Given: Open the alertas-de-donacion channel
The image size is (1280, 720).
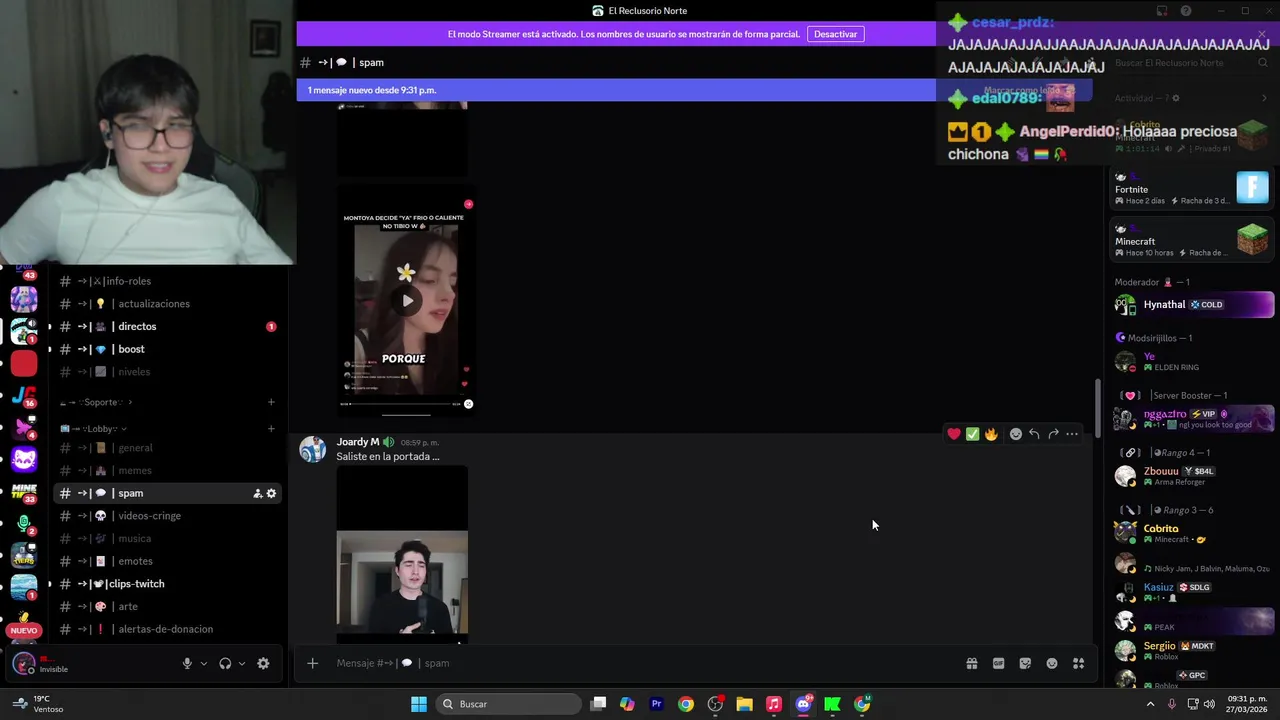Looking at the screenshot, I should [168, 629].
